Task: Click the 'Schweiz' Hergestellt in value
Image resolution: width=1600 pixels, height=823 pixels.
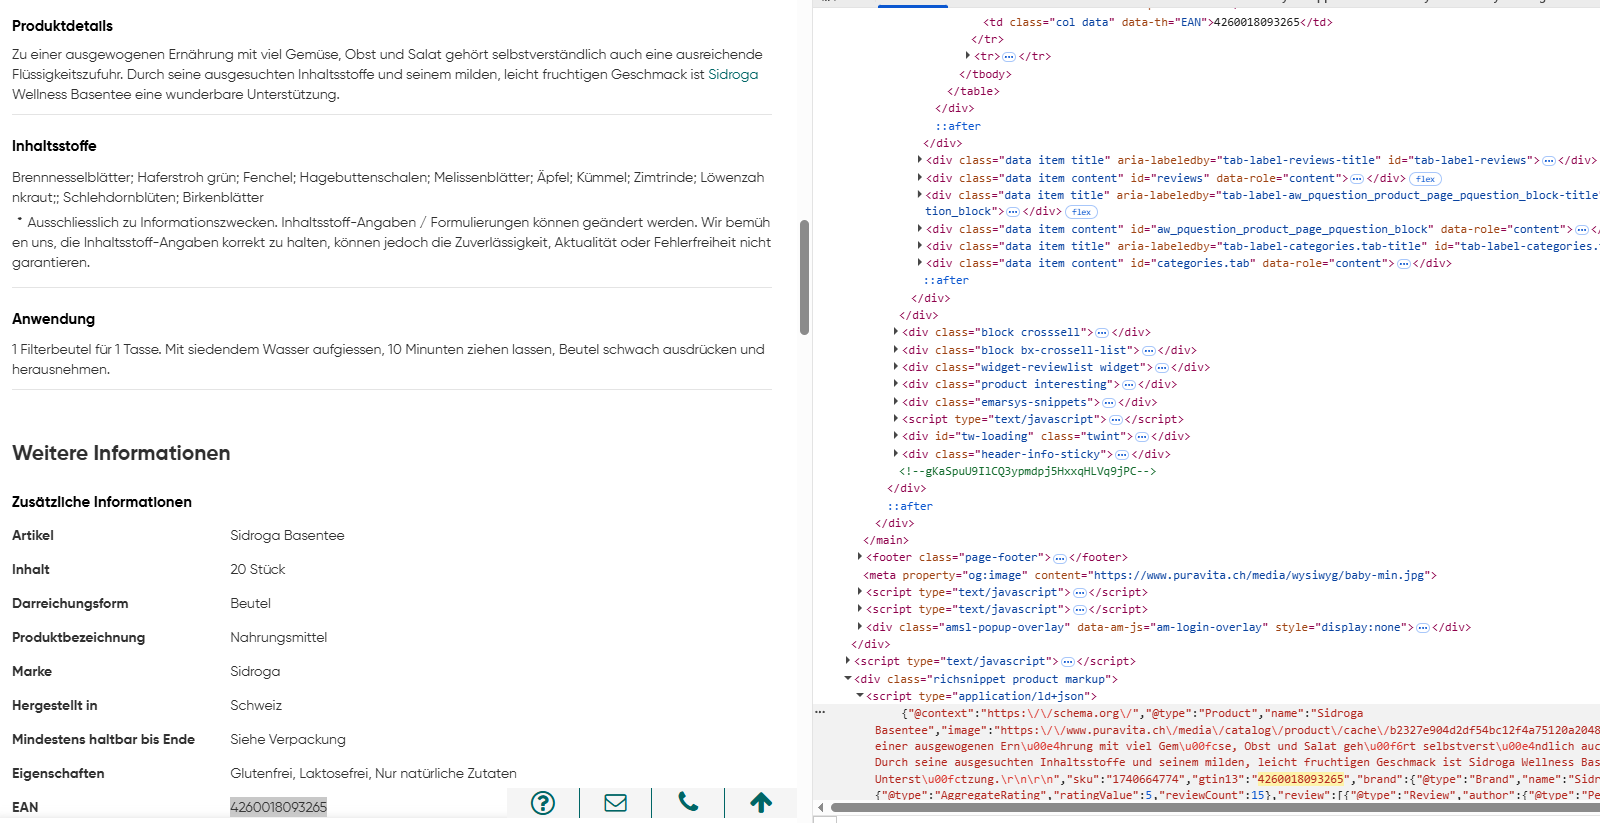Action: [x=256, y=705]
